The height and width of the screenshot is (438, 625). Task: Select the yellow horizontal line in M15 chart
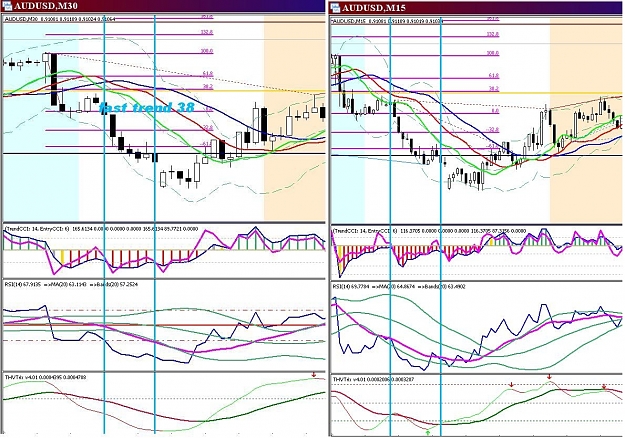(x=477, y=94)
